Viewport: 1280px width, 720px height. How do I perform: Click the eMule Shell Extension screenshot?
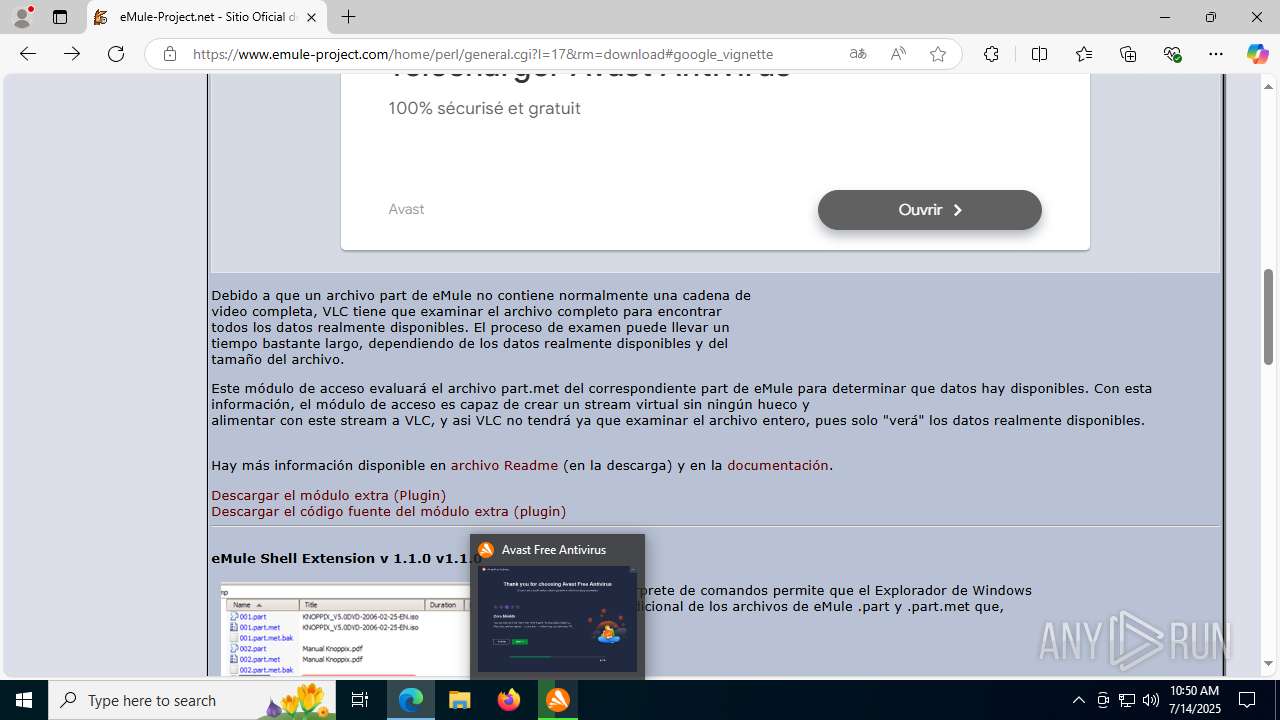tap(345, 629)
